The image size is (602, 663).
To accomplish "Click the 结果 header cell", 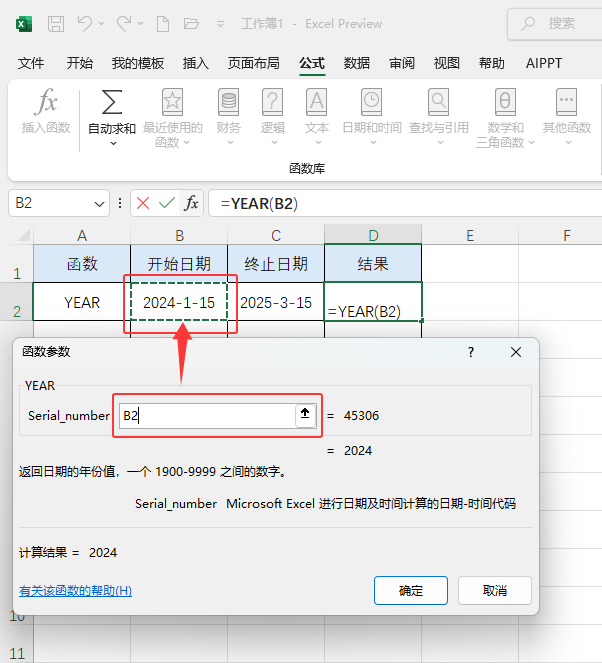I will point(373,264).
